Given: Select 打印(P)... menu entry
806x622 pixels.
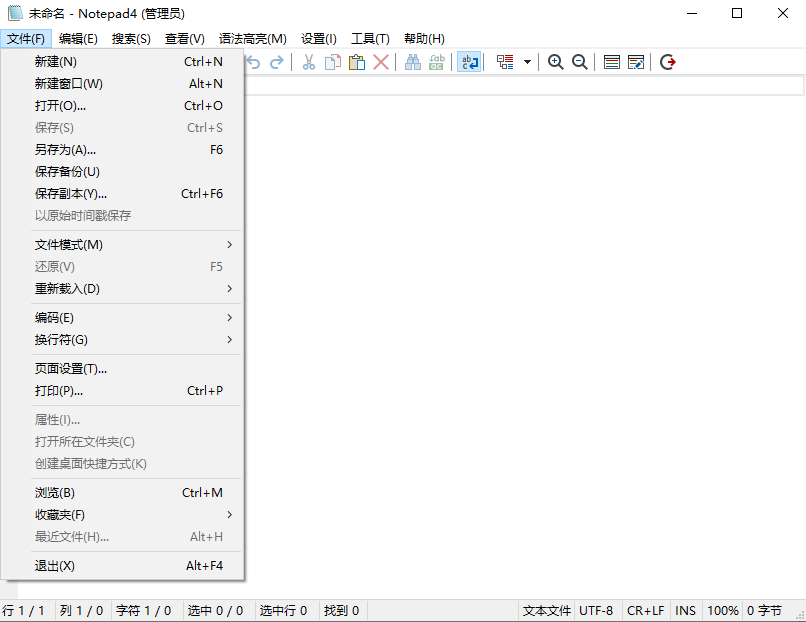Looking at the screenshot, I should (x=122, y=391).
